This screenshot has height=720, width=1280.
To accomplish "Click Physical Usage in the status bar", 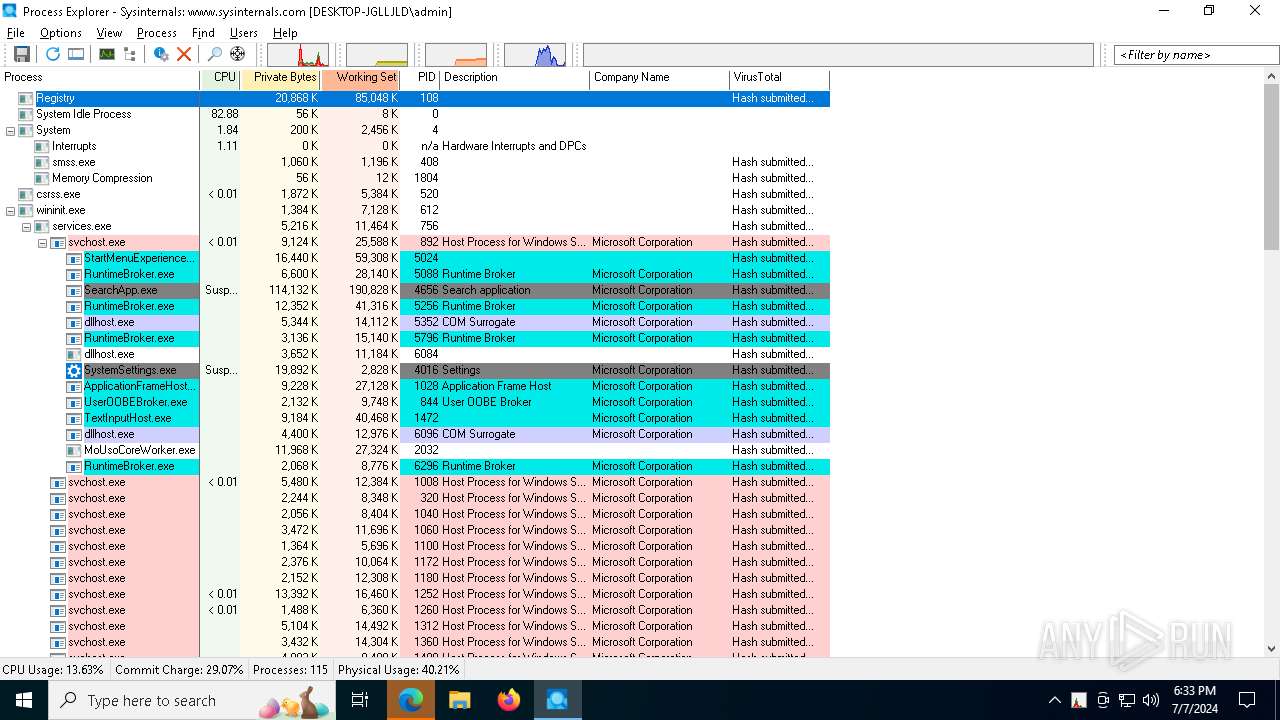I will 399,670.
